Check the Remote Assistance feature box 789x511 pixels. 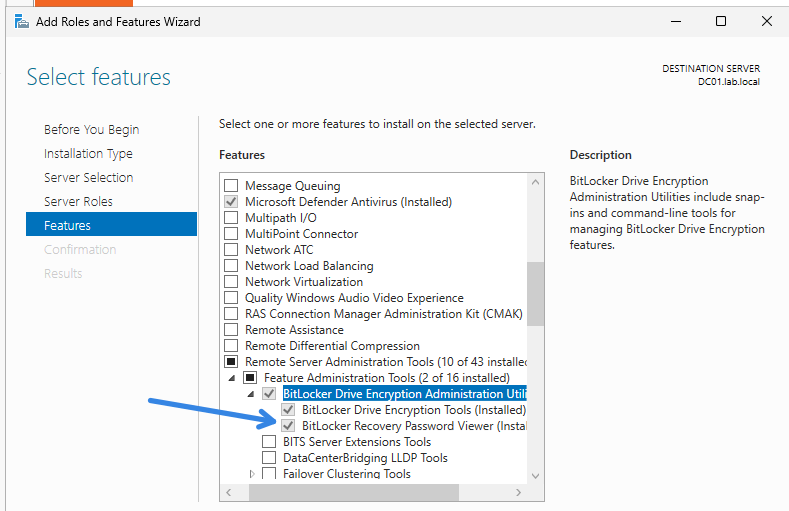click(x=231, y=330)
